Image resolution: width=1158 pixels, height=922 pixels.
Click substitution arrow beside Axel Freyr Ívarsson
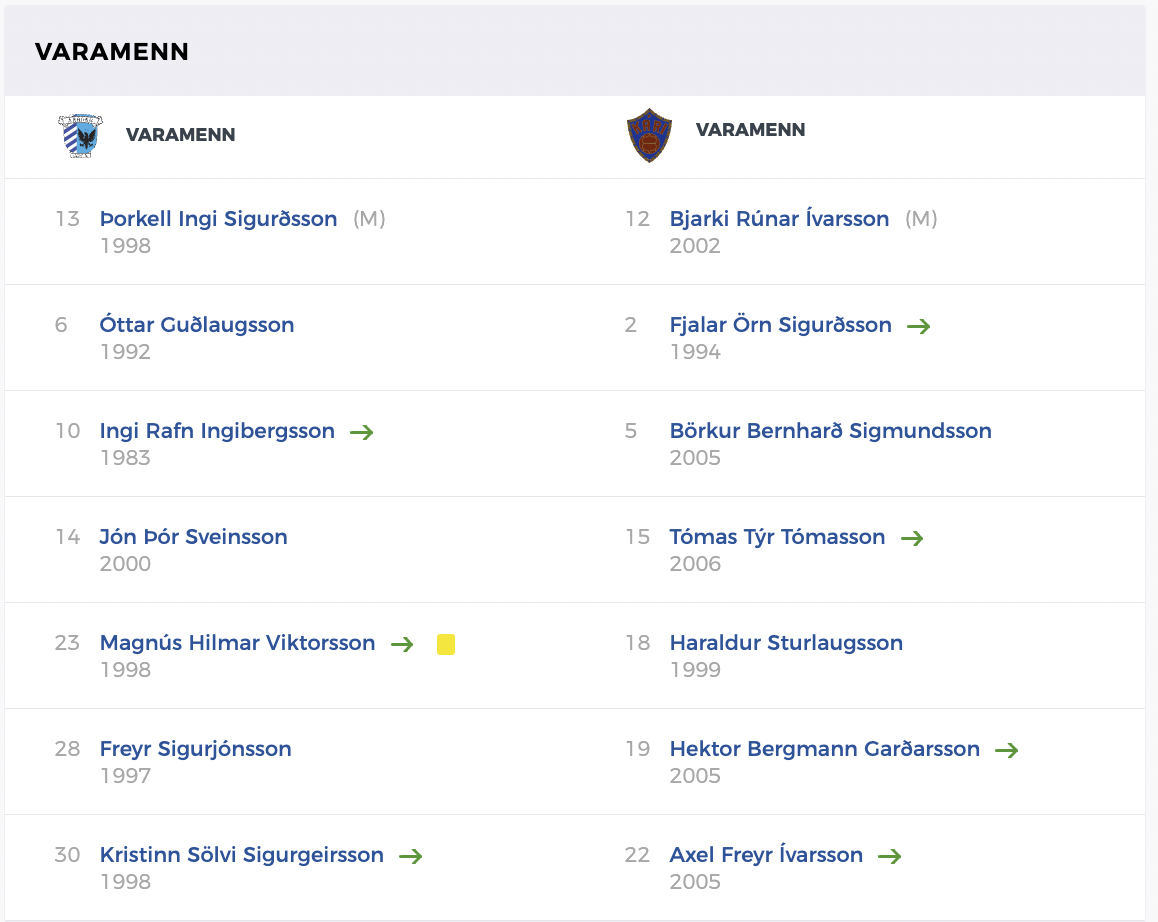pyautogui.click(x=889, y=856)
